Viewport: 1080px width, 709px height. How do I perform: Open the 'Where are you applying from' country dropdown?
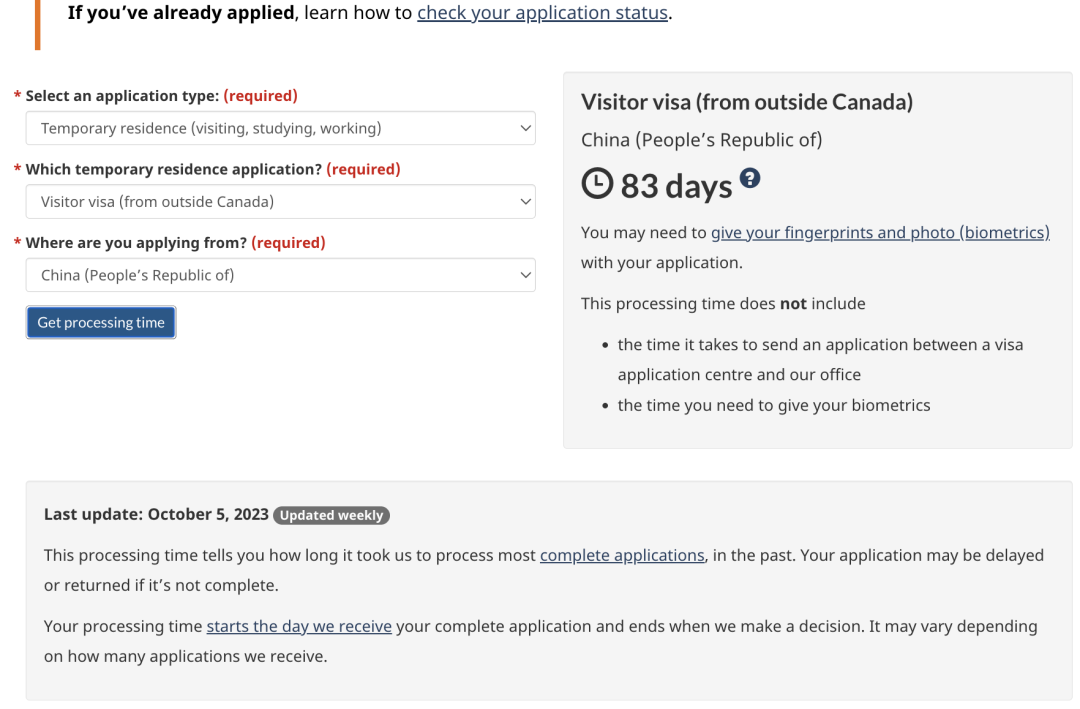pyautogui.click(x=280, y=275)
